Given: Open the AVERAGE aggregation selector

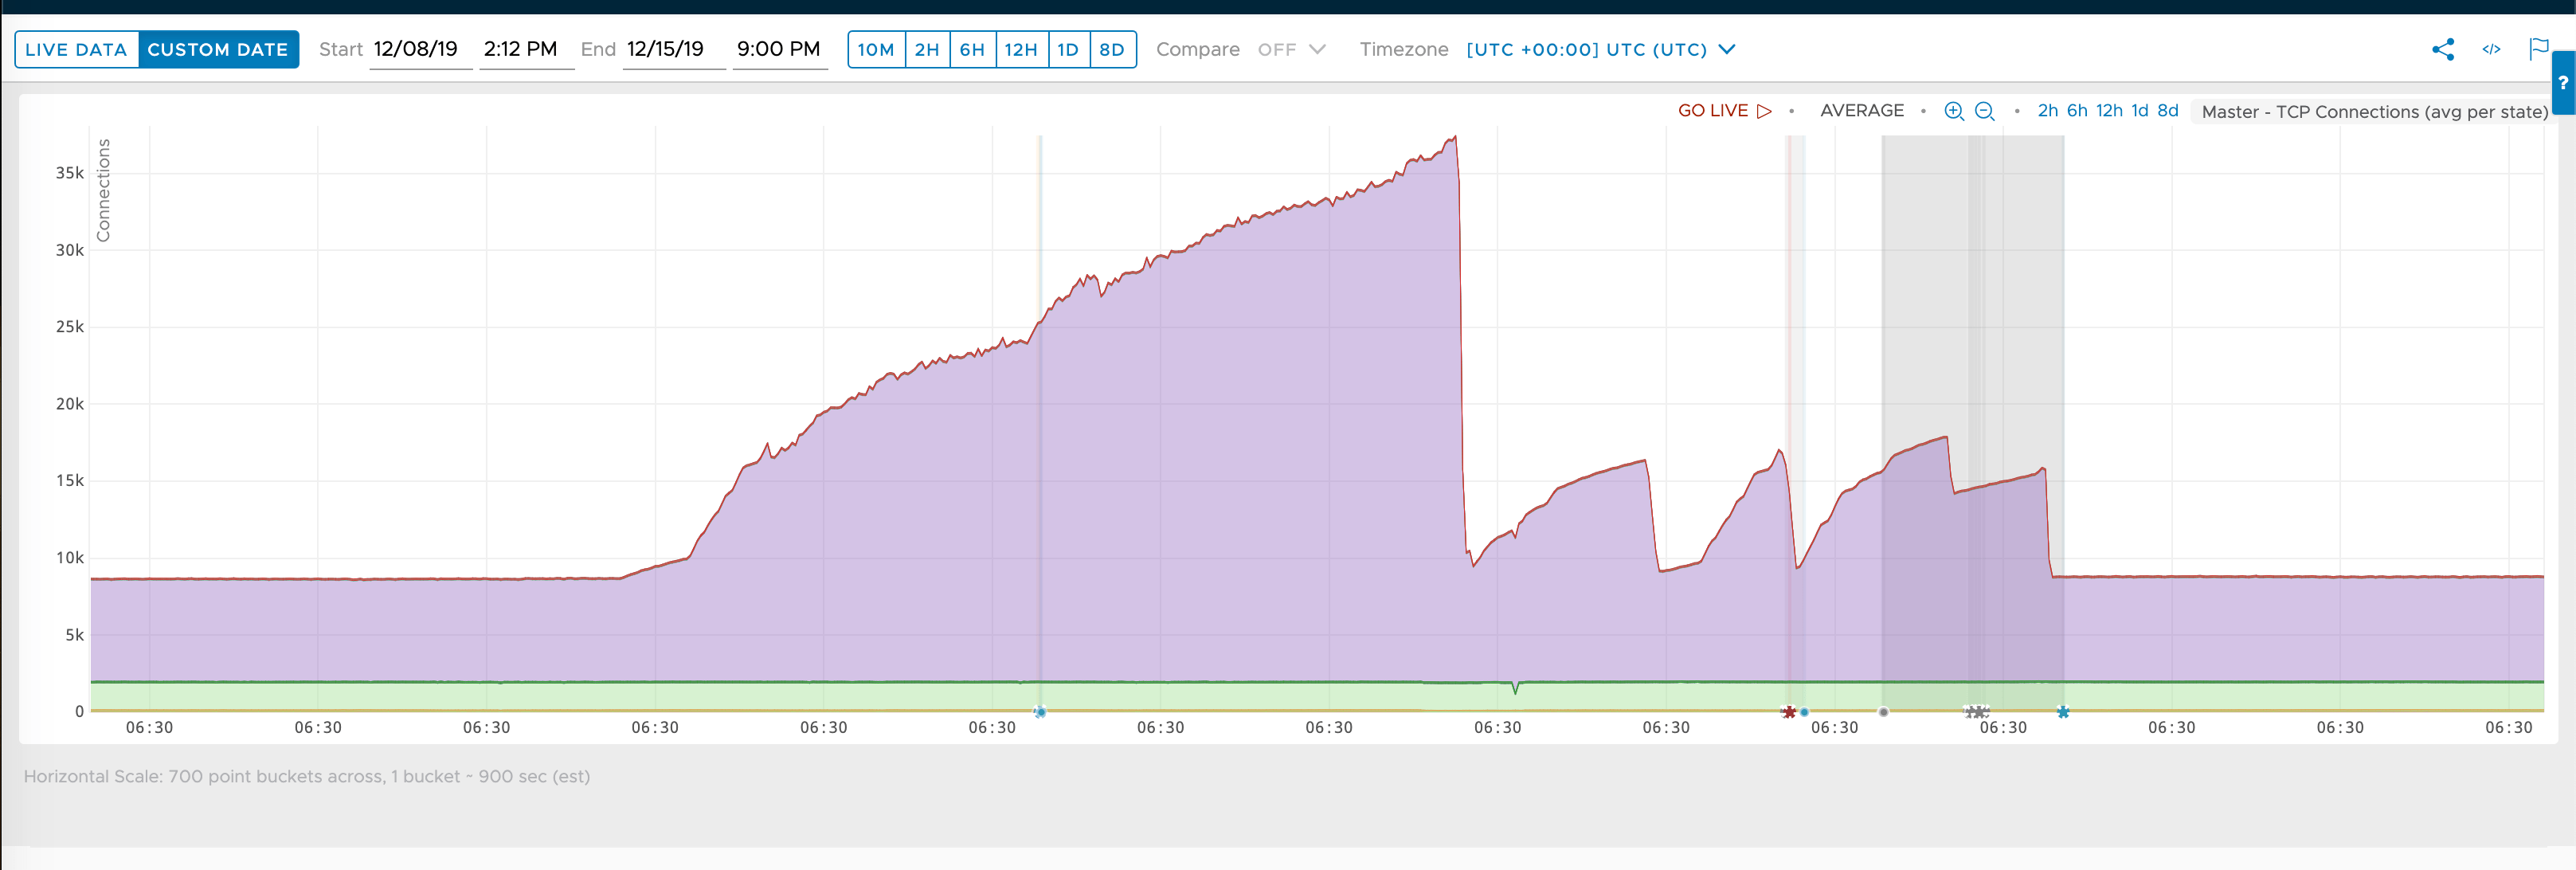Looking at the screenshot, I should pyautogui.click(x=1862, y=111).
